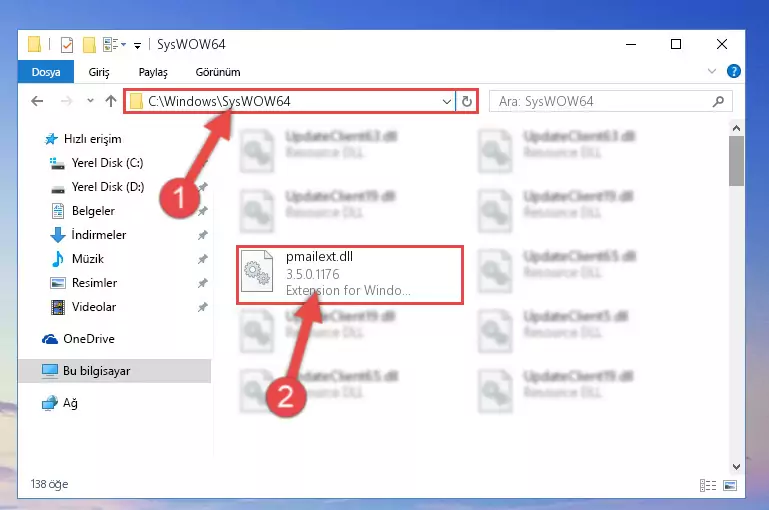Switch to details view in status bar
Viewport: 769px width, 510px height.
pyautogui.click(x=708, y=485)
